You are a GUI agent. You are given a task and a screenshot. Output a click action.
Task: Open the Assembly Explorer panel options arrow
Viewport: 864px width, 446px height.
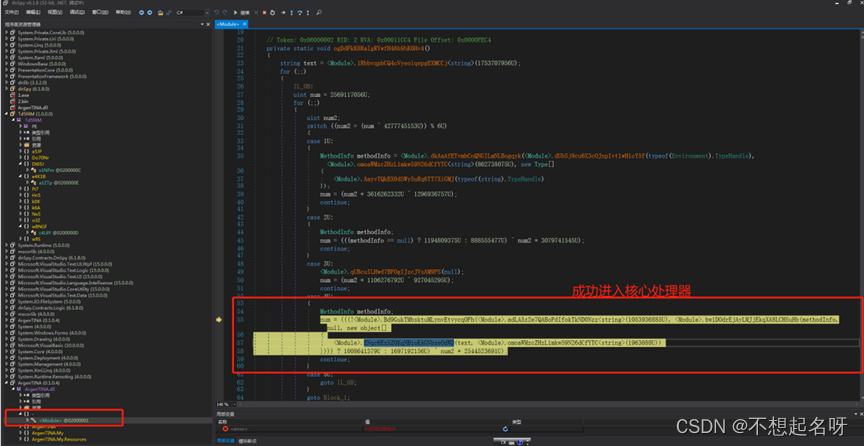pyautogui.click(x=203, y=24)
